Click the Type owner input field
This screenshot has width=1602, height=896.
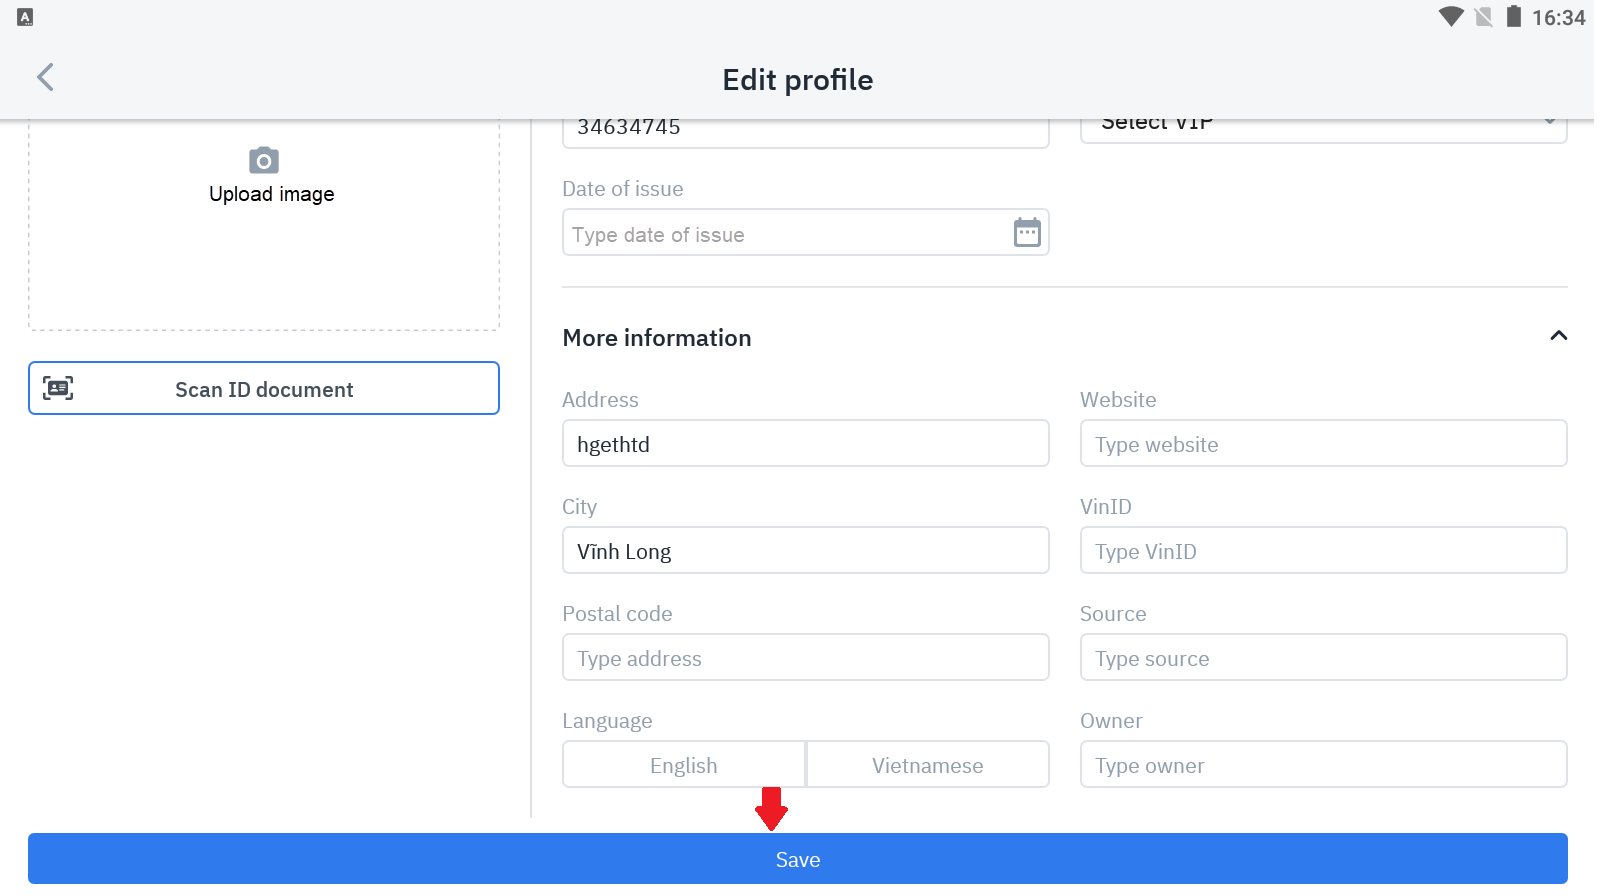[1323, 765]
